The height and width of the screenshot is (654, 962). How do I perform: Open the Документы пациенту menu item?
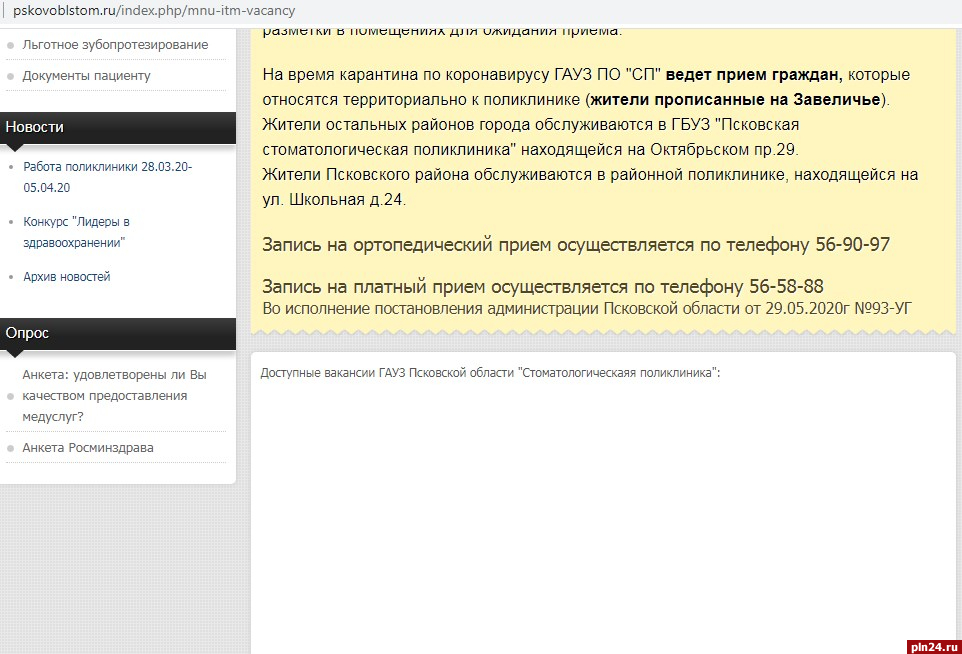(x=86, y=76)
